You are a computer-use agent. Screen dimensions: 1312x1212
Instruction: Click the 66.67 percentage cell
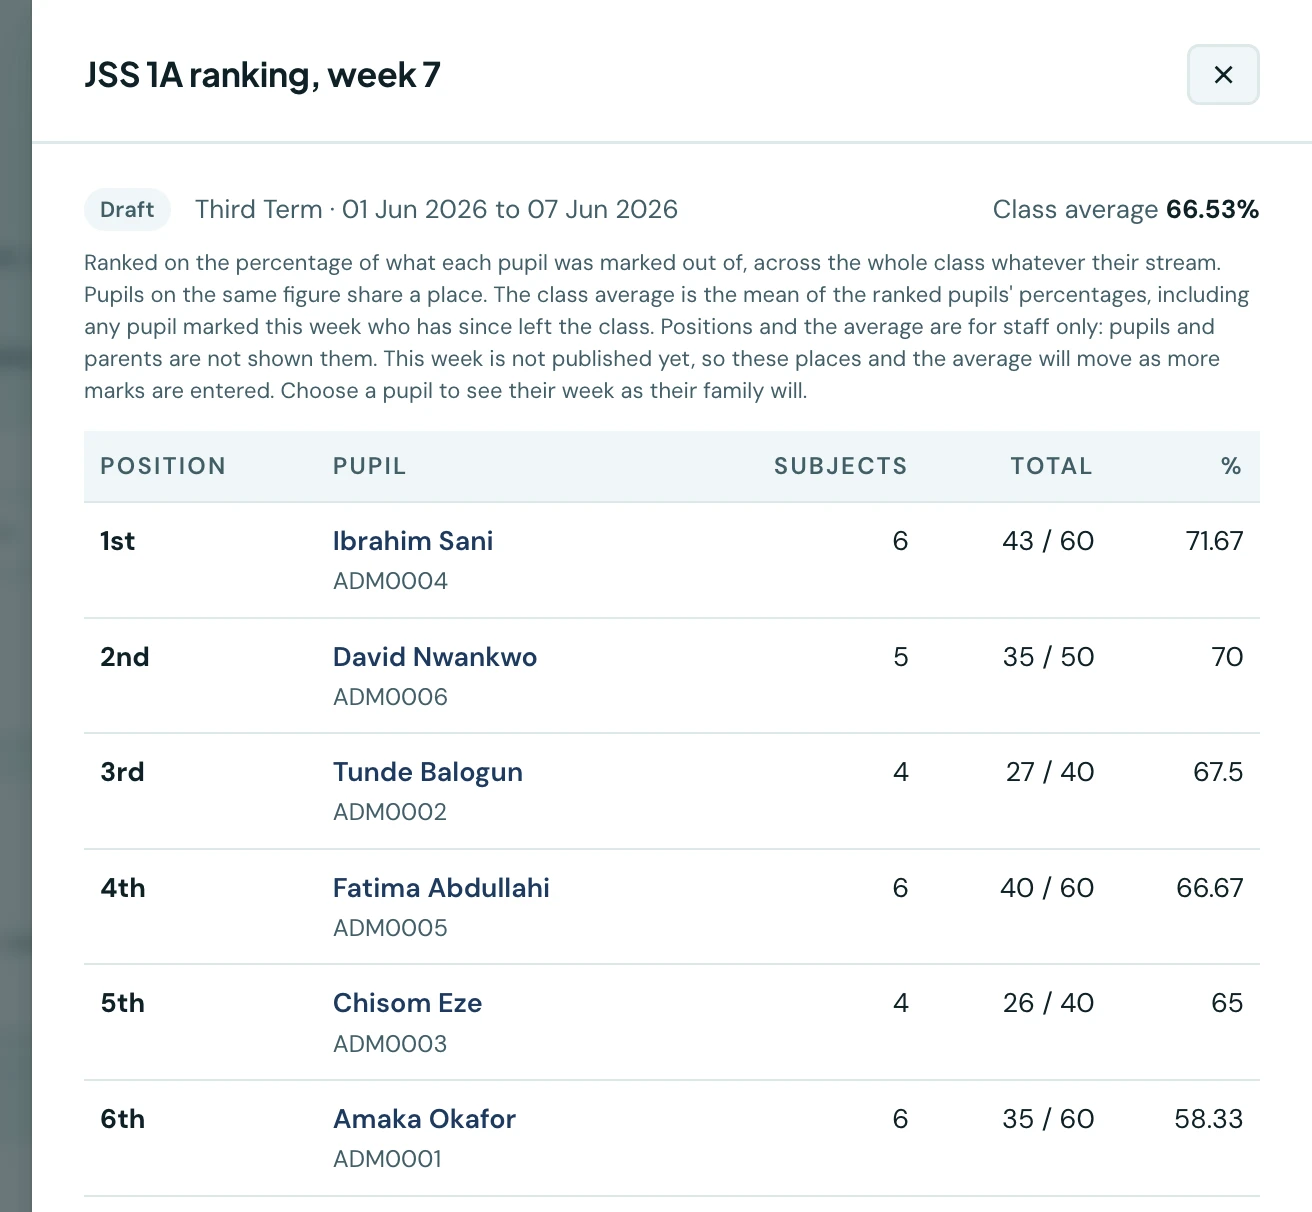(1210, 888)
